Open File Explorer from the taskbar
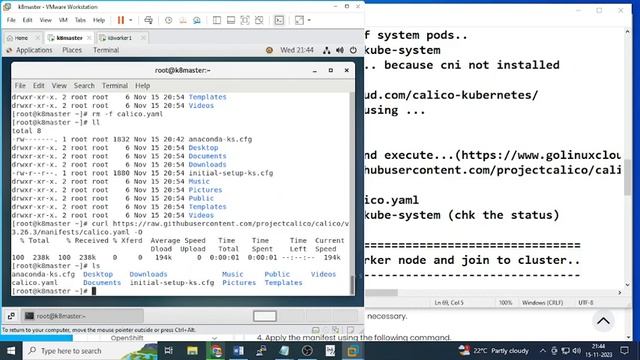This screenshot has height=360, width=640. (192, 351)
